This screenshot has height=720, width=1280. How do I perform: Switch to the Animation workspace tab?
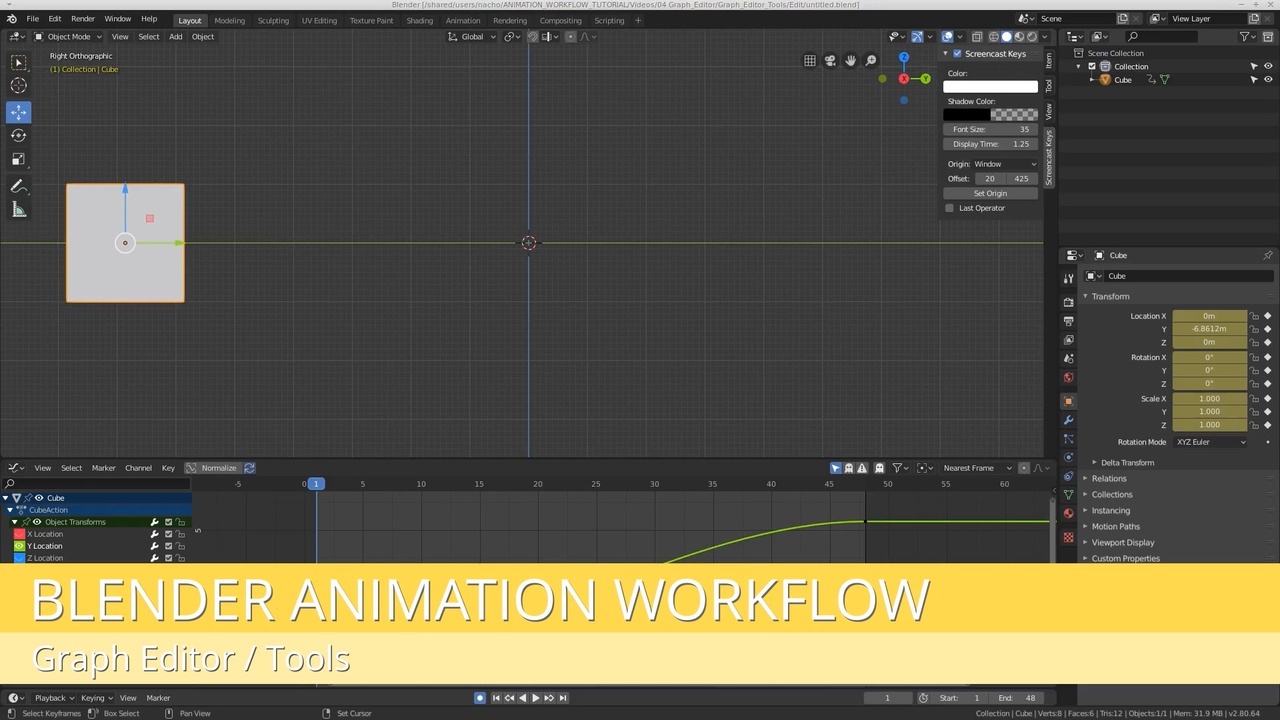pos(463,20)
